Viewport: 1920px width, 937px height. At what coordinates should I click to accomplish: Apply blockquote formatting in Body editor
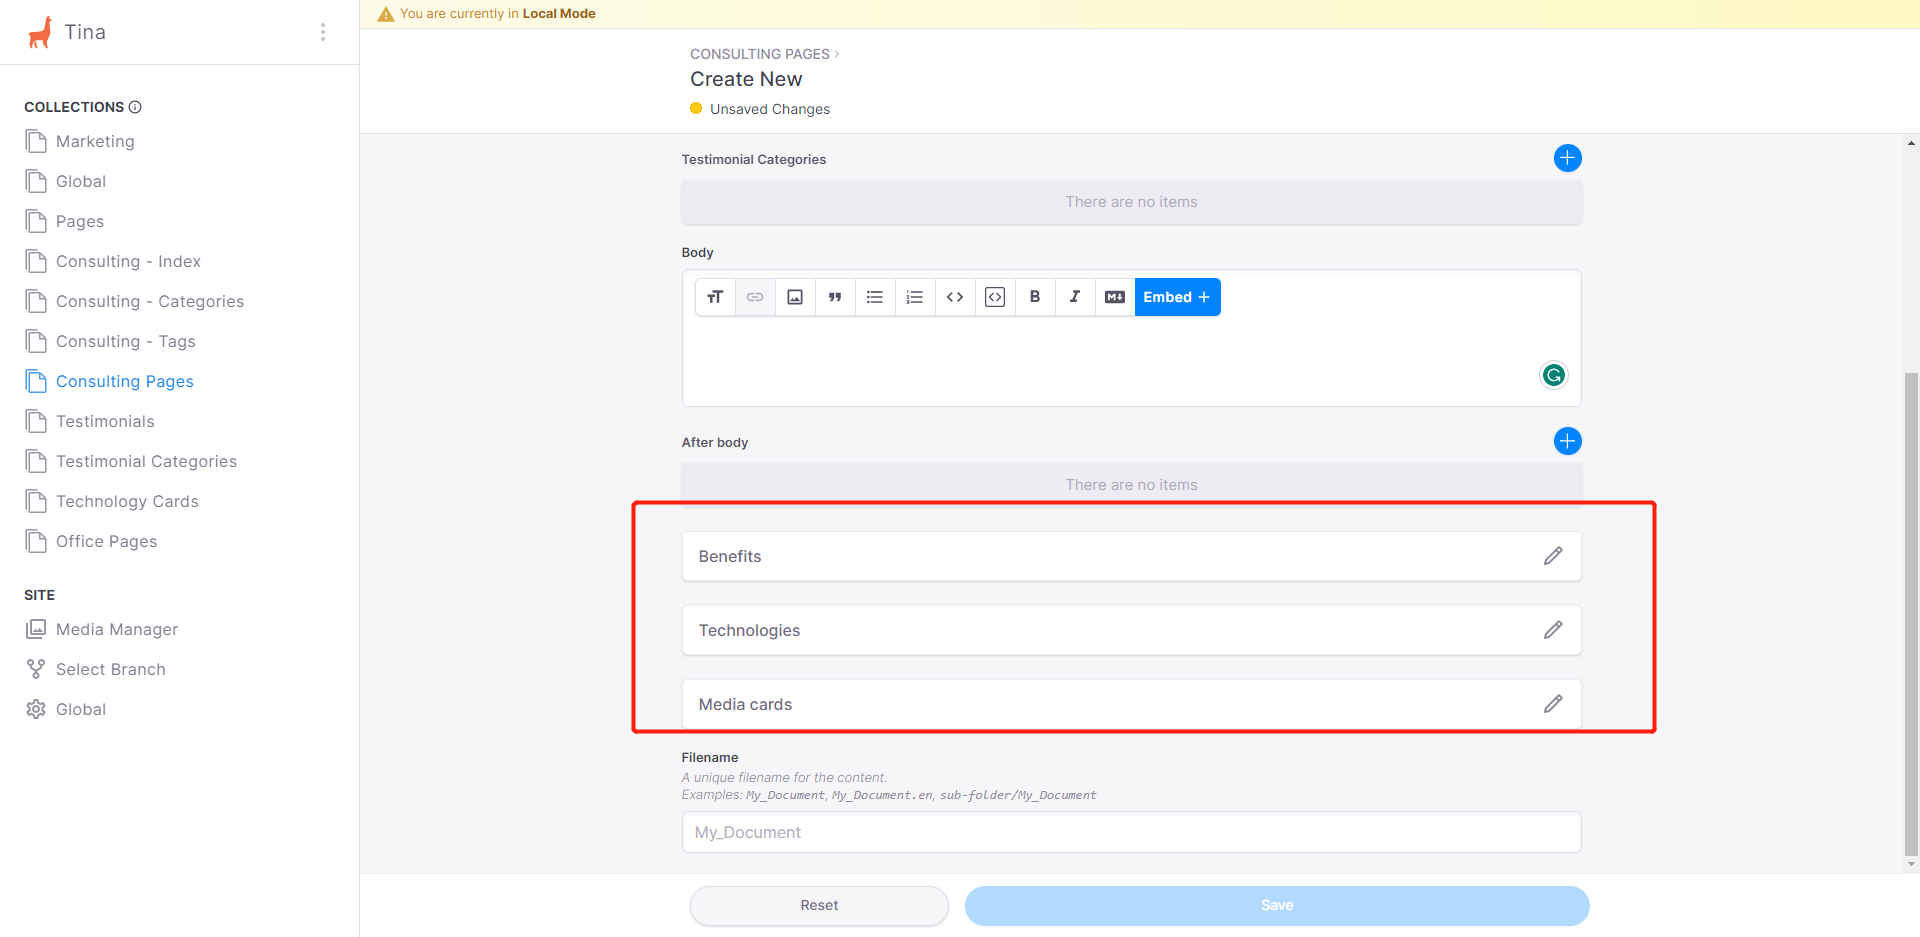[x=835, y=297]
